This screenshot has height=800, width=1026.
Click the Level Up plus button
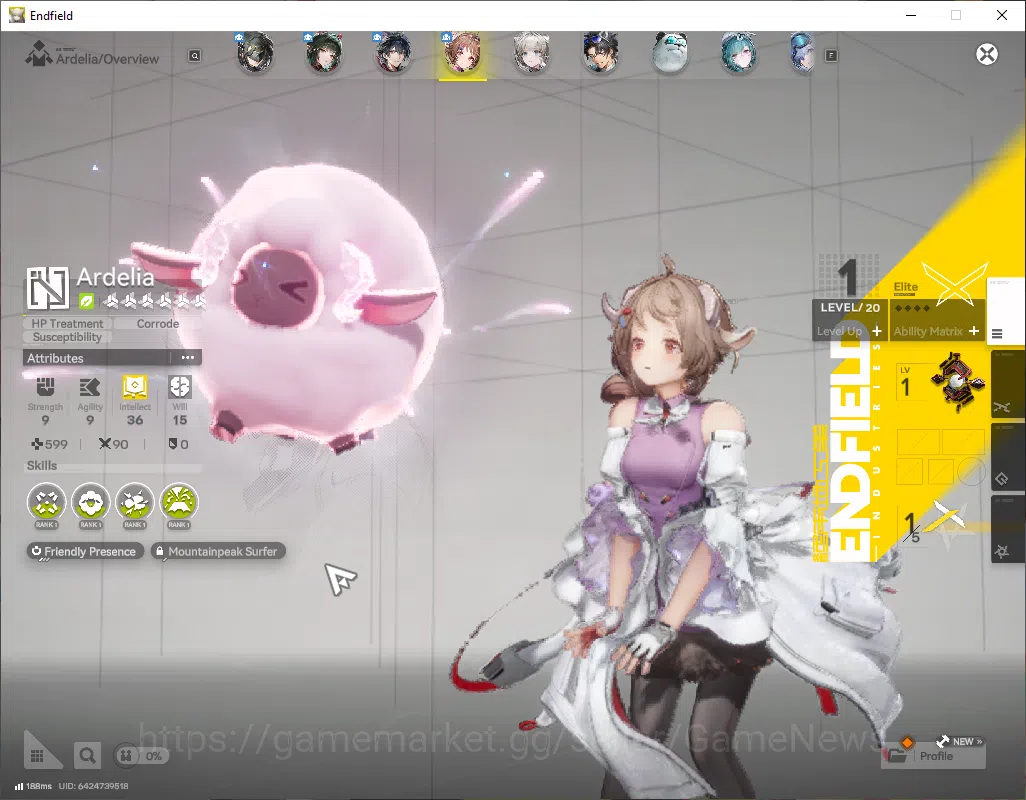pos(877,331)
